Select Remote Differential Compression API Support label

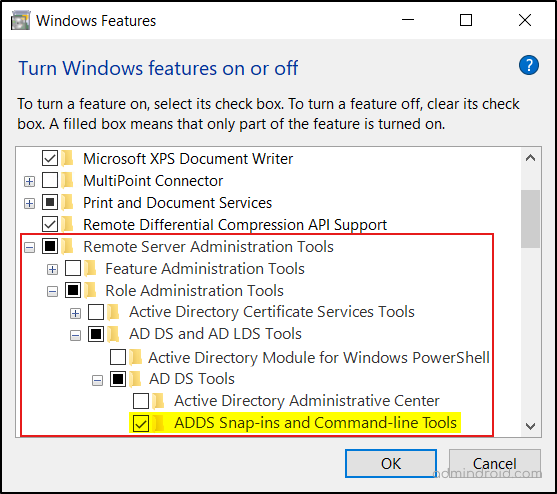(x=235, y=225)
